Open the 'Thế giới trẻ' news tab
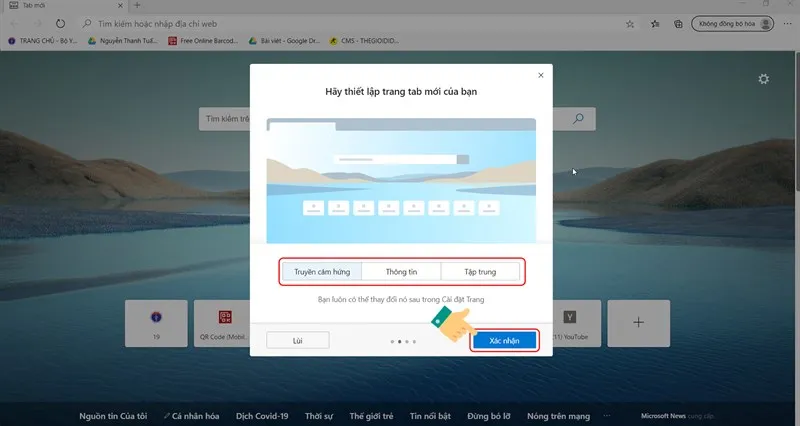Viewport: 800px width, 426px height. point(371,416)
